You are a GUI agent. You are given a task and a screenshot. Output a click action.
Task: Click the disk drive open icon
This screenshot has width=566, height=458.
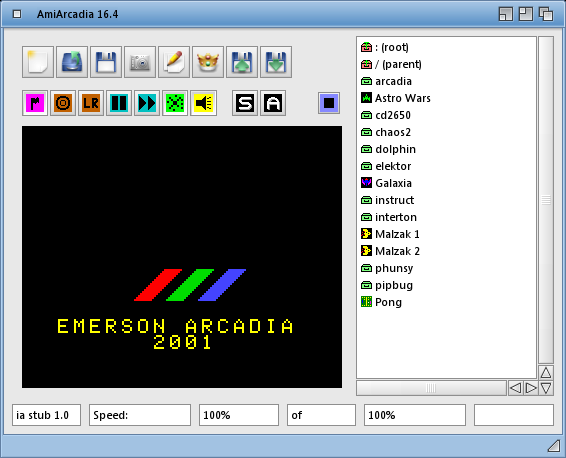pos(72,62)
